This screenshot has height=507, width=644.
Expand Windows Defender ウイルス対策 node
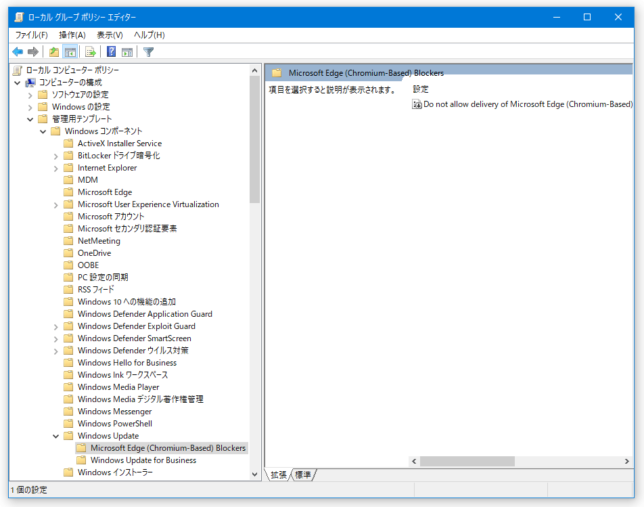[56, 351]
